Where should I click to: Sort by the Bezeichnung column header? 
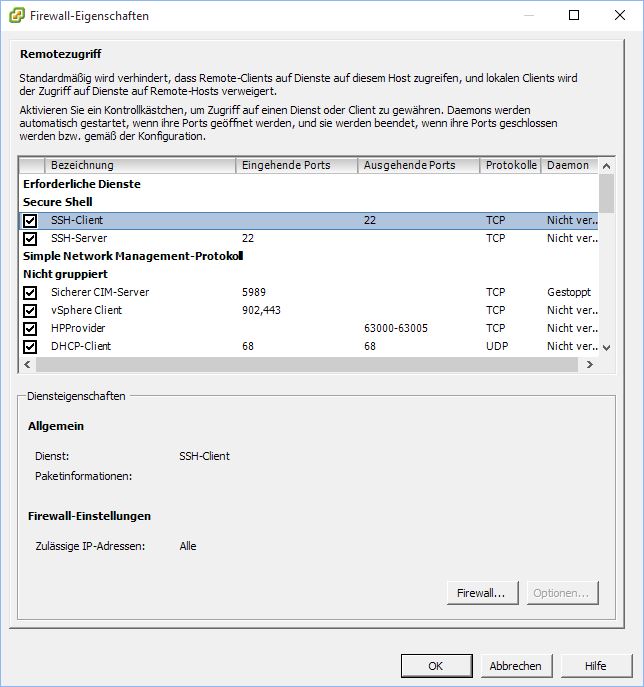140,165
